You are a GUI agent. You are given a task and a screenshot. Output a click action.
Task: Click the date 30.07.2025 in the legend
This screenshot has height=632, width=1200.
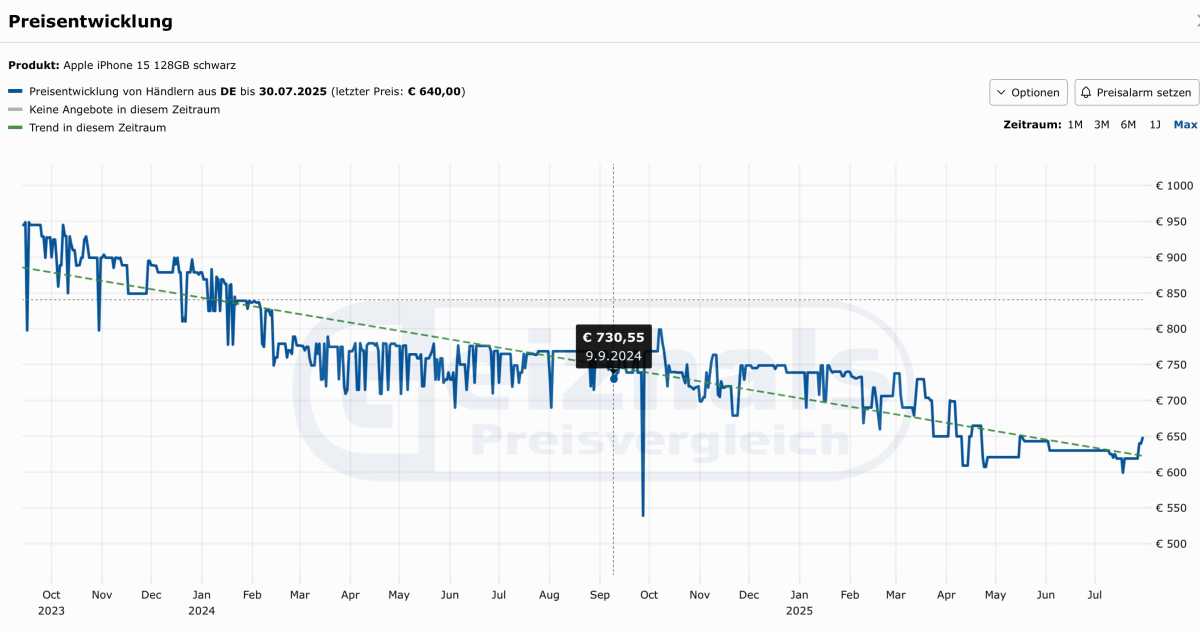(x=293, y=91)
